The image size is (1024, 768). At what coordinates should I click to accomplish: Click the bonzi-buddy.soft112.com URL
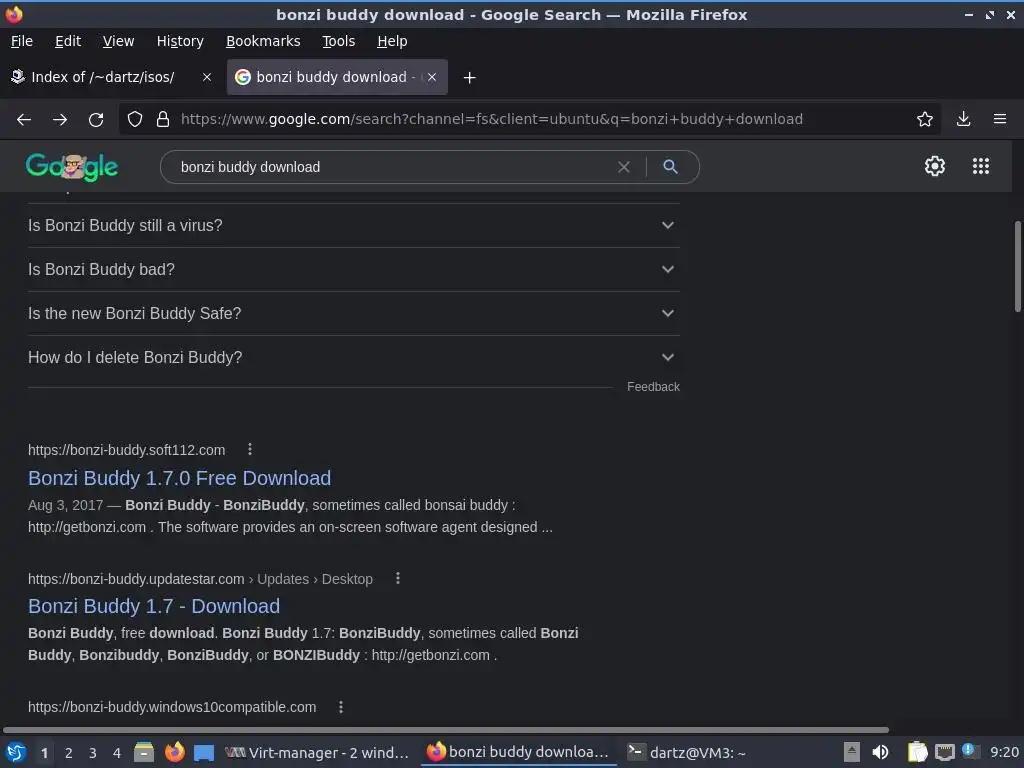click(127, 450)
